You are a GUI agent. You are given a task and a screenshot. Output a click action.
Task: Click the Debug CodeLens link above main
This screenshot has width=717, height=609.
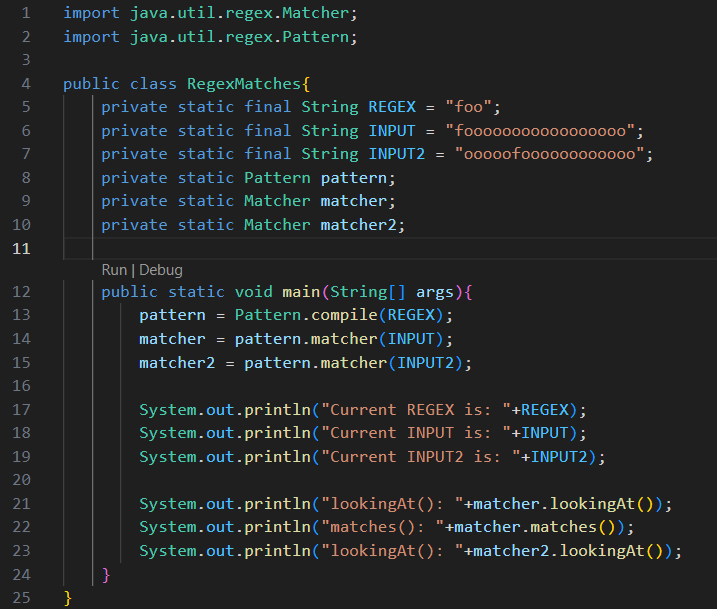click(x=161, y=270)
